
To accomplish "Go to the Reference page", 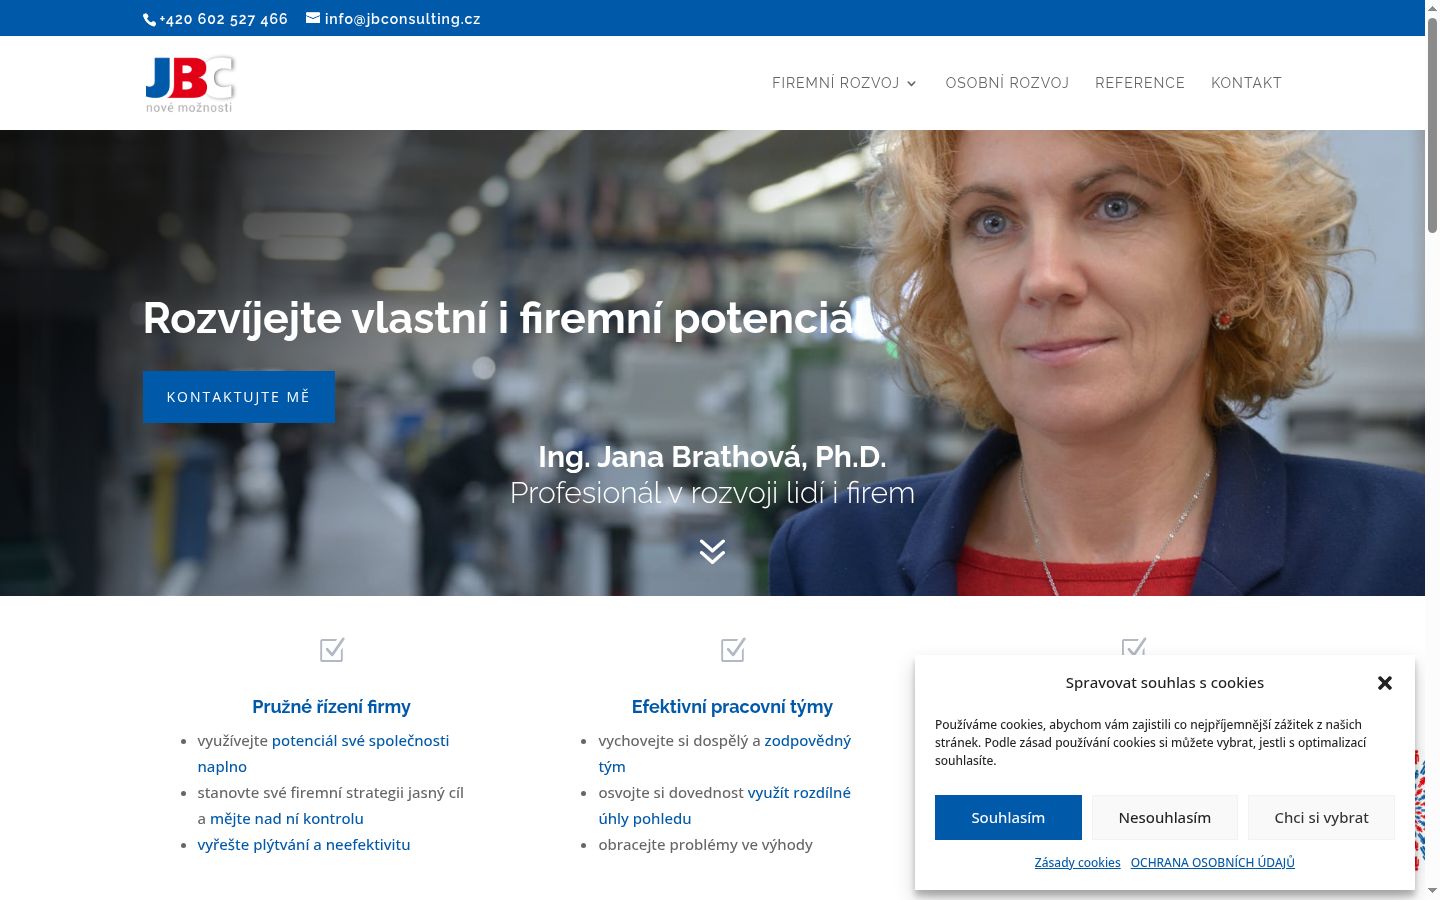I will [x=1140, y=83].
